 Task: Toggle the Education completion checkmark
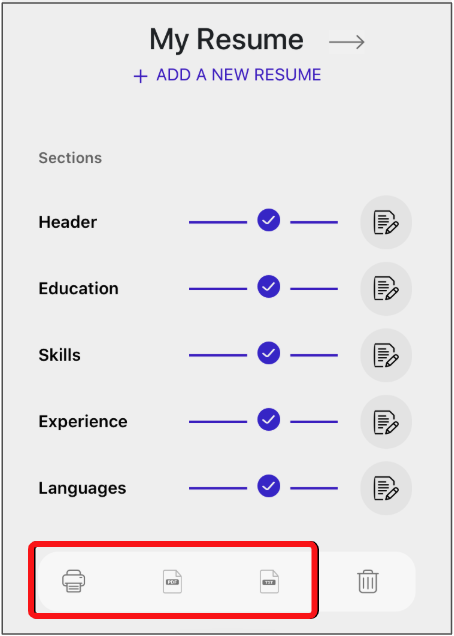coord(269,286)
